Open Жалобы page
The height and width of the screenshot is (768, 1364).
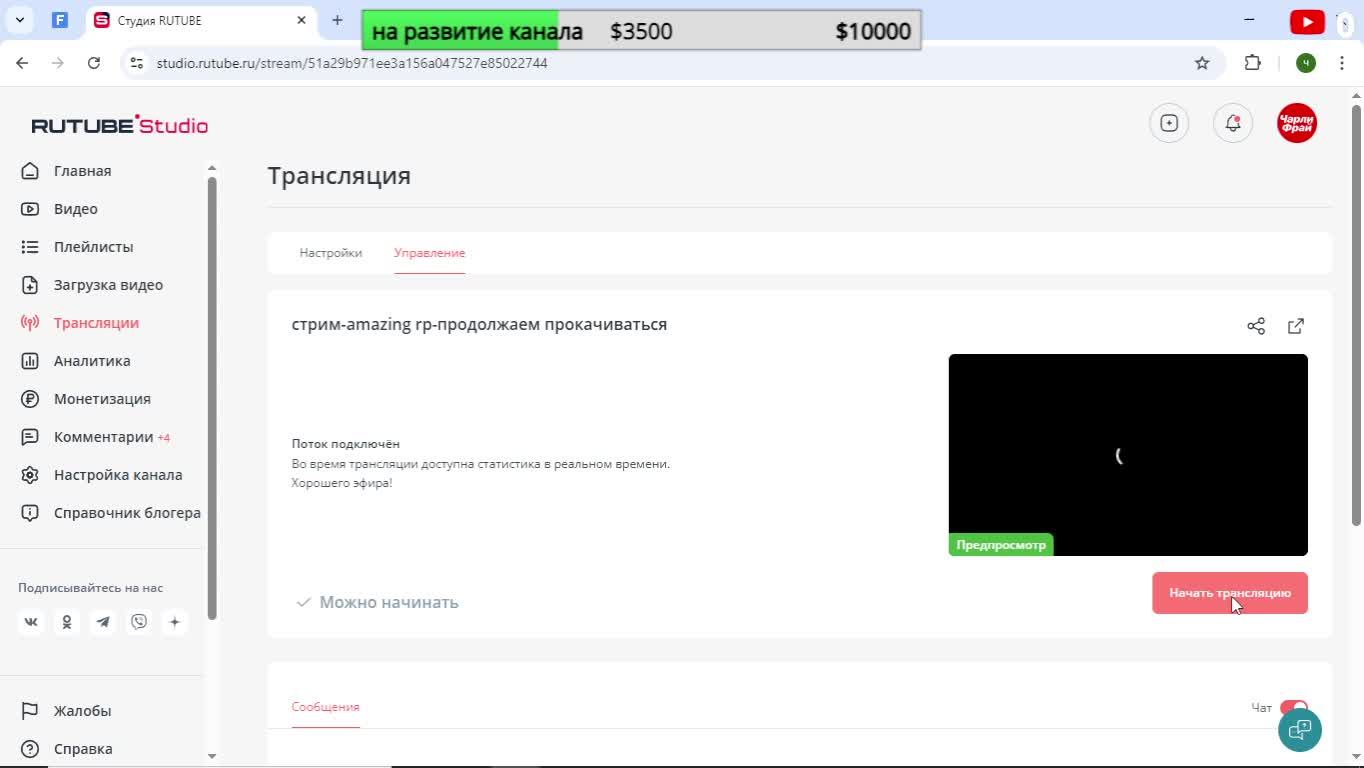pyautogui.click(x=82, y=711)
